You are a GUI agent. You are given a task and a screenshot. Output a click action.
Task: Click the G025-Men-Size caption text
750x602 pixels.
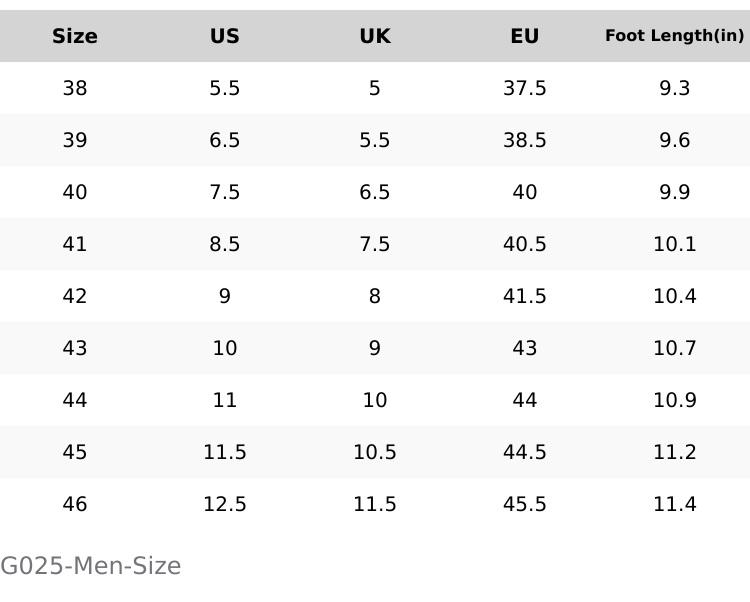tap(91, 566)
